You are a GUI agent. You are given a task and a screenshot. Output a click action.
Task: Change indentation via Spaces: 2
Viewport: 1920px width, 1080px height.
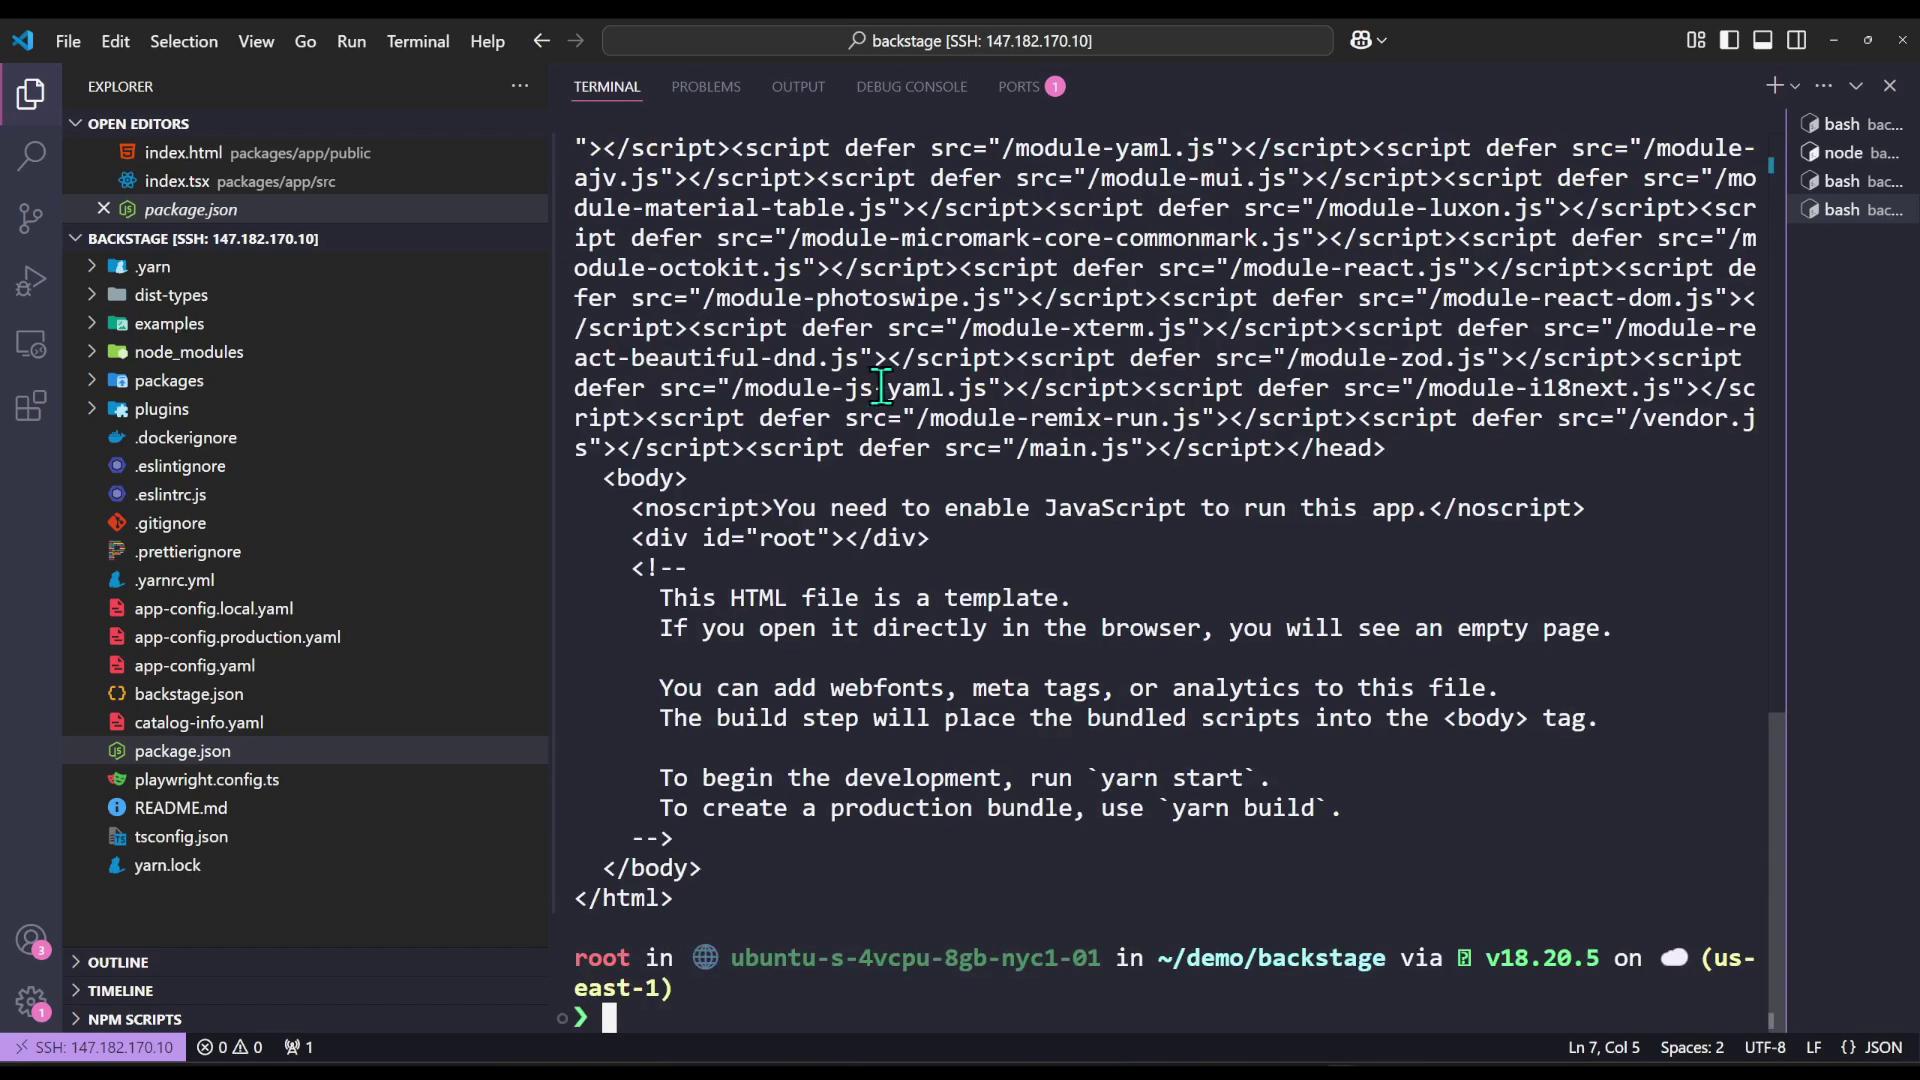point(1692,1047)
